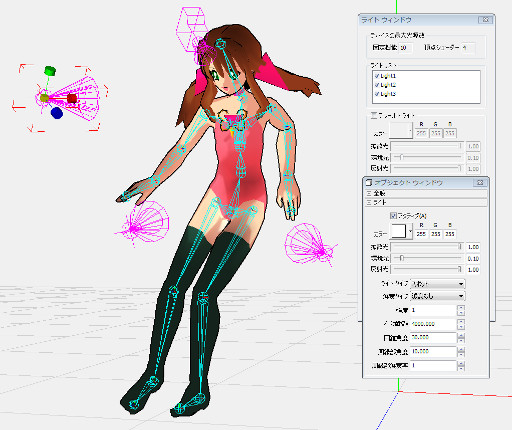Image resolution: width=512 pixels, height=430 pixels.
Task: Click the white color swatch in Object Window
Action: (399, 231)
